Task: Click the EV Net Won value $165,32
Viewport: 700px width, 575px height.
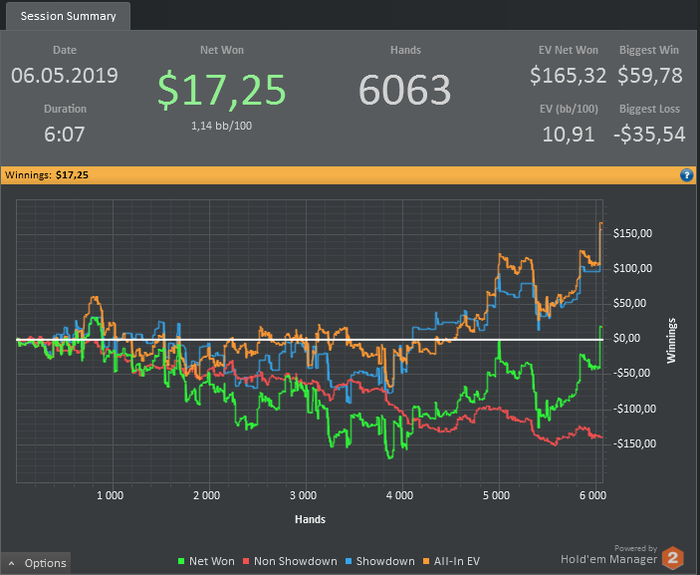Action: 568,75
